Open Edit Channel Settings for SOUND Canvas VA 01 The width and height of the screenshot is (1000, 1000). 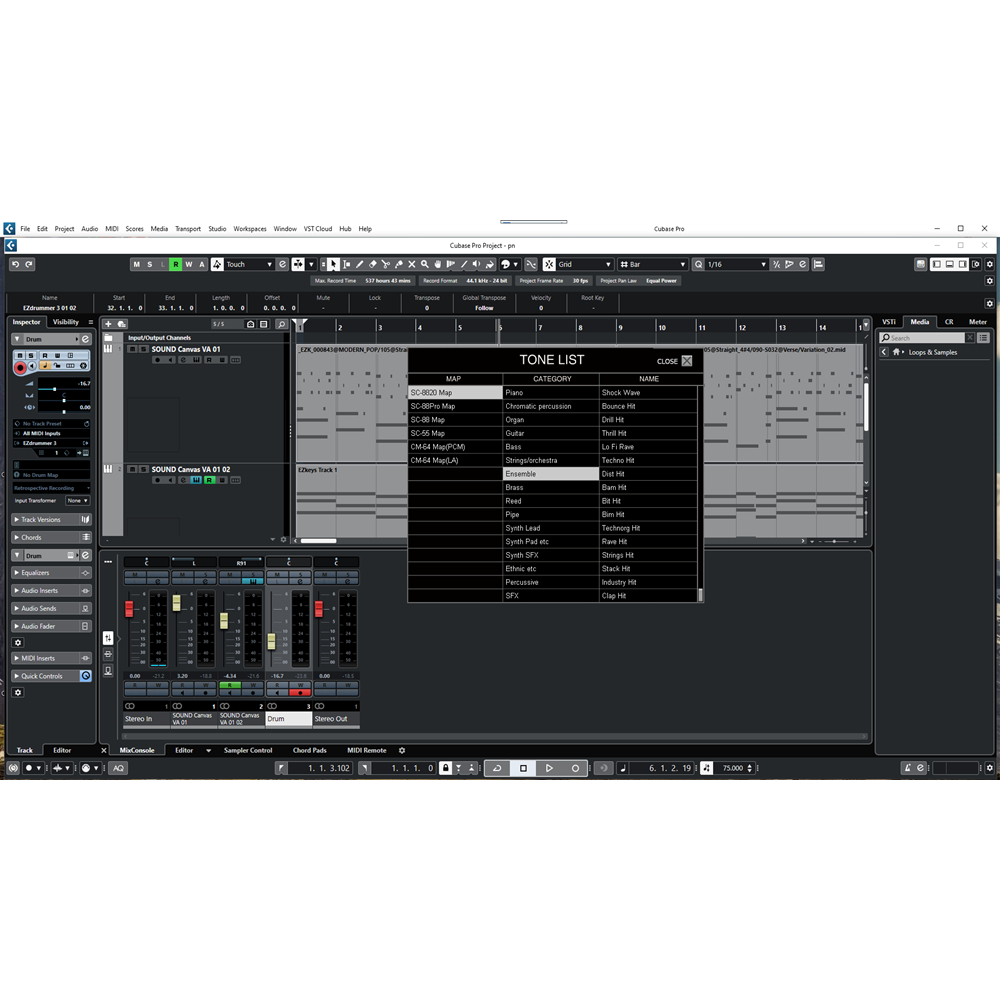click(x=183, y=360)
